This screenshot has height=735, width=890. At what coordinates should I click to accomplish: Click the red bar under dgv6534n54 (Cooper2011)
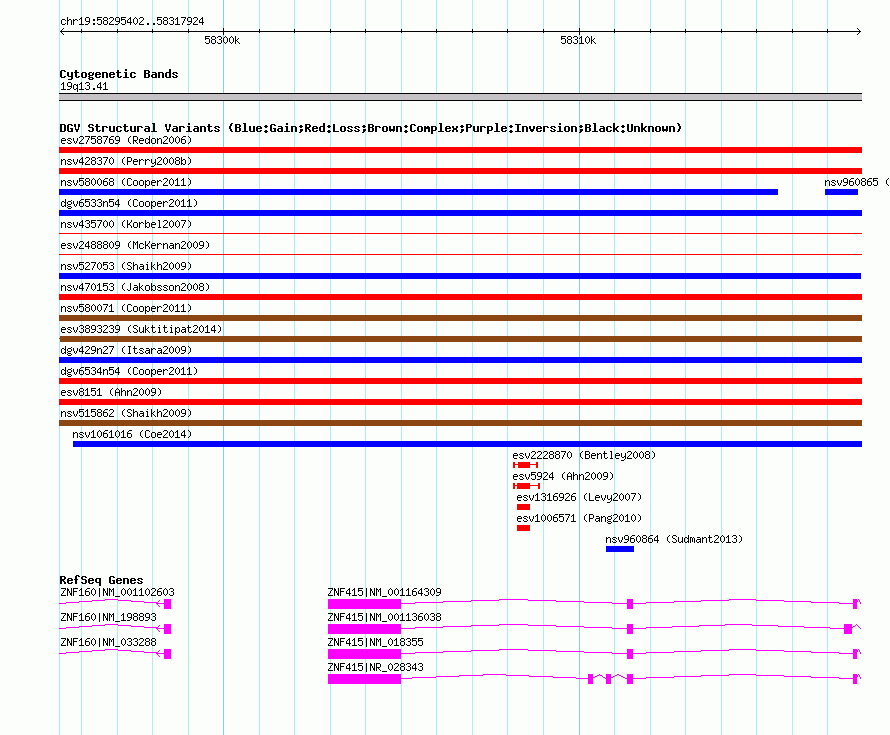click(x=460, y=381)
